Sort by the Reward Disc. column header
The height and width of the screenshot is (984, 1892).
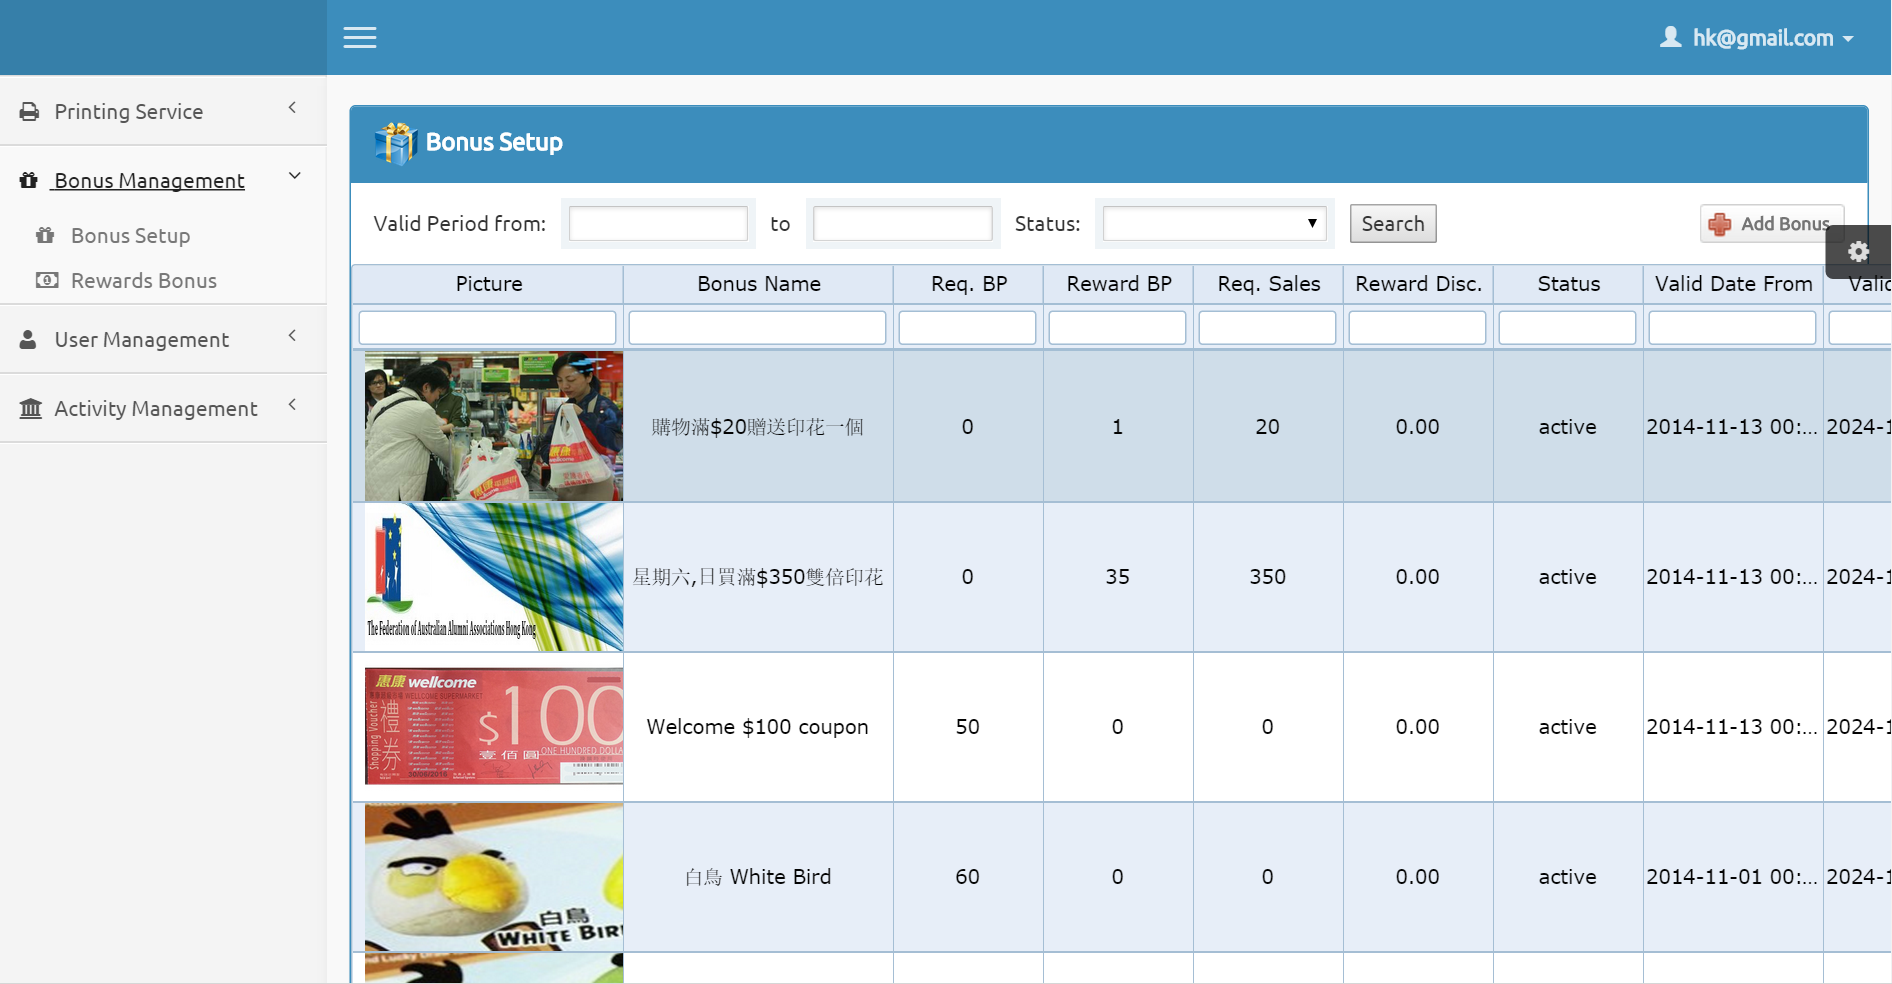(1418, 284)
